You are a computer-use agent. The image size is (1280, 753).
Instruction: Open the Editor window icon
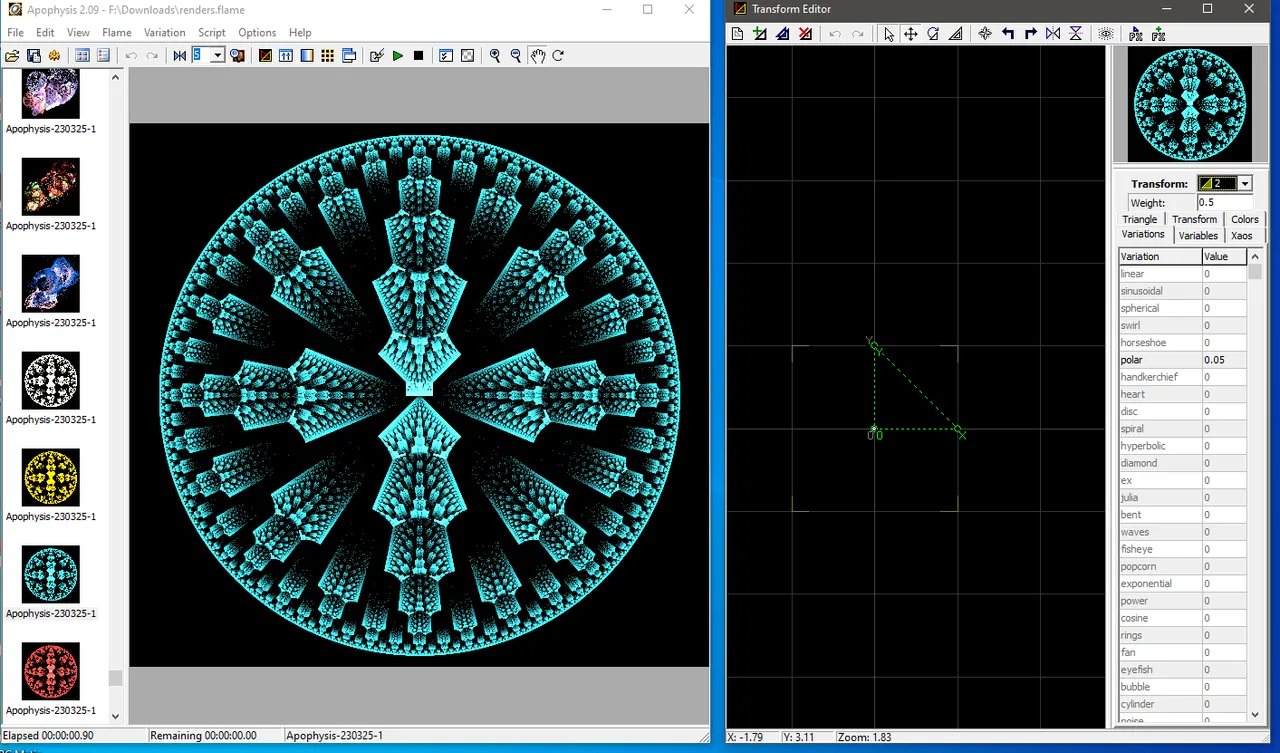265,56
